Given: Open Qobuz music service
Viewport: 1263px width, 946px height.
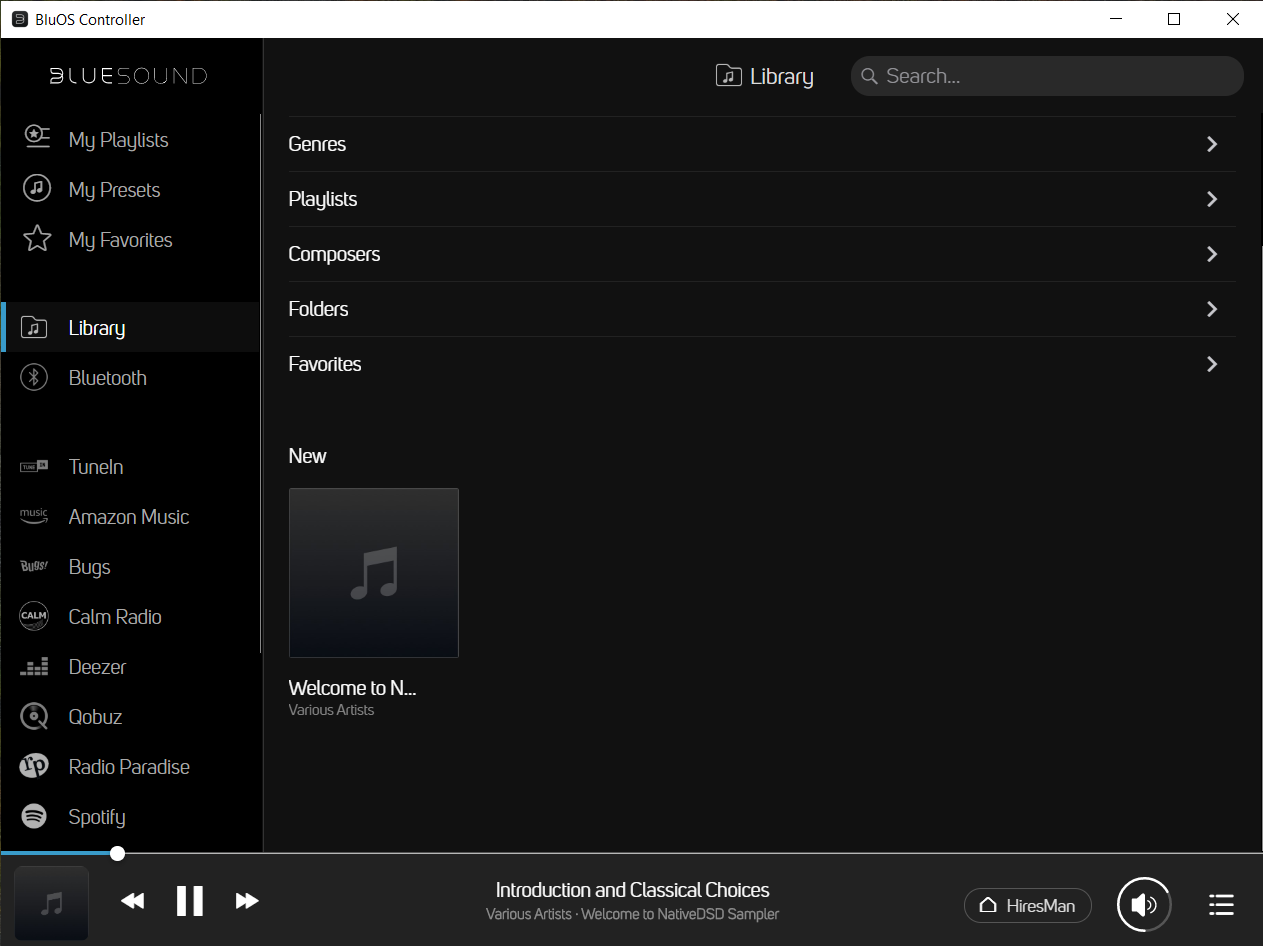Looking at the screenshot, I should (x=95, y=717).
